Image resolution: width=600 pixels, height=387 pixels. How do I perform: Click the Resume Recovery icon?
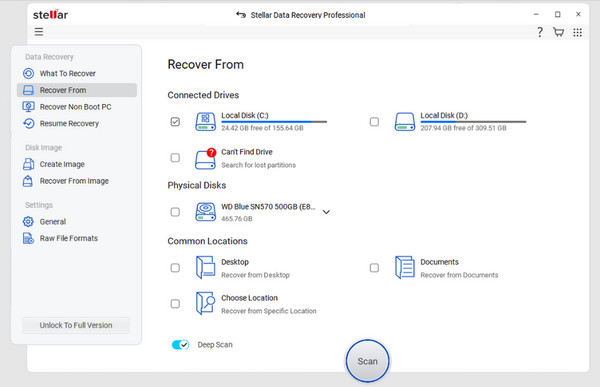click(x=28, y=123)
